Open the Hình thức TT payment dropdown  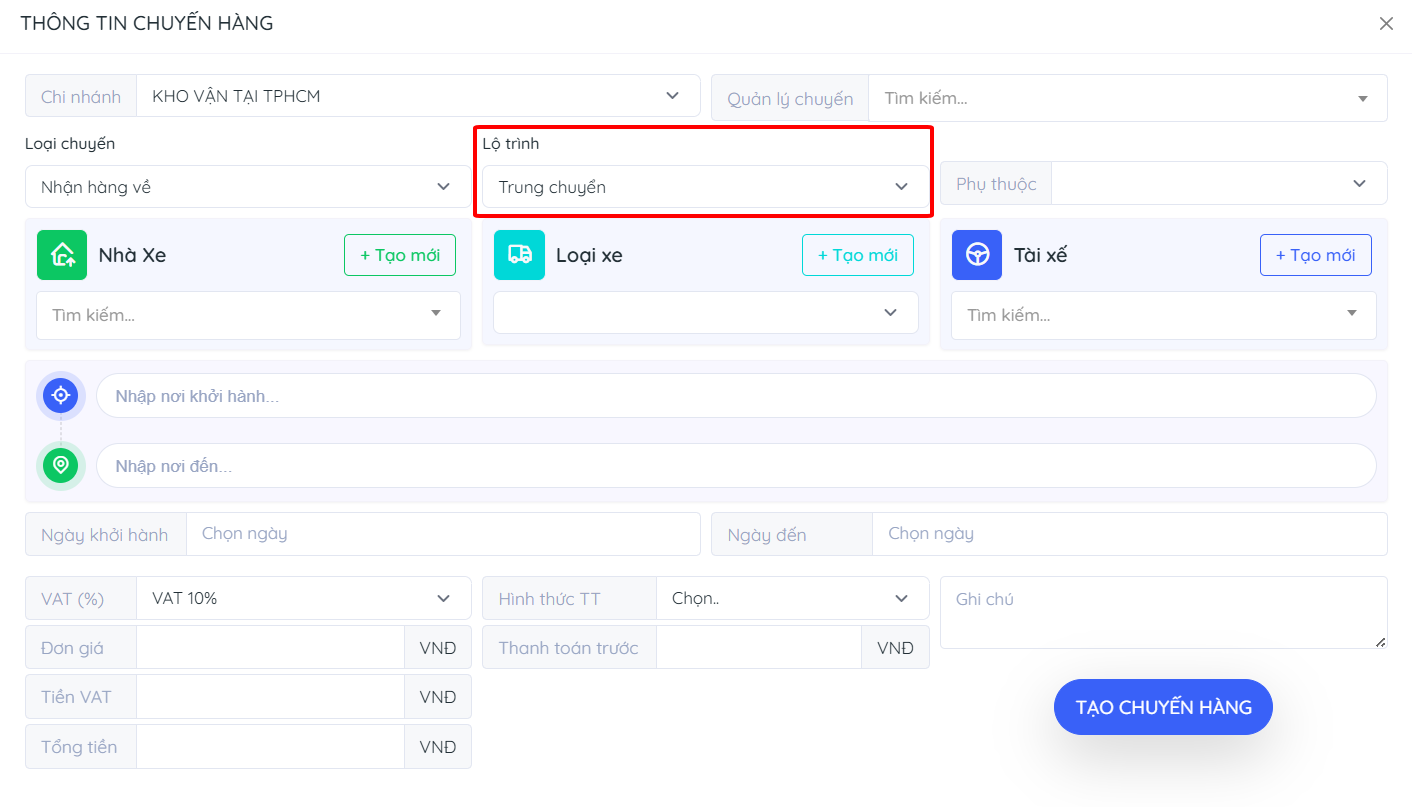(791, 598)
